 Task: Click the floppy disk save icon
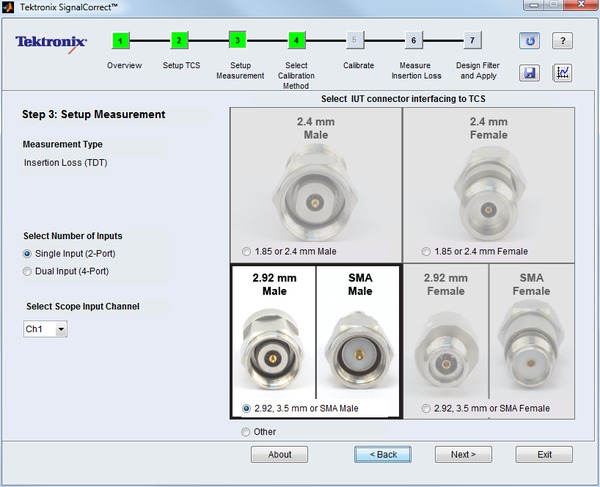coord(529,73)
